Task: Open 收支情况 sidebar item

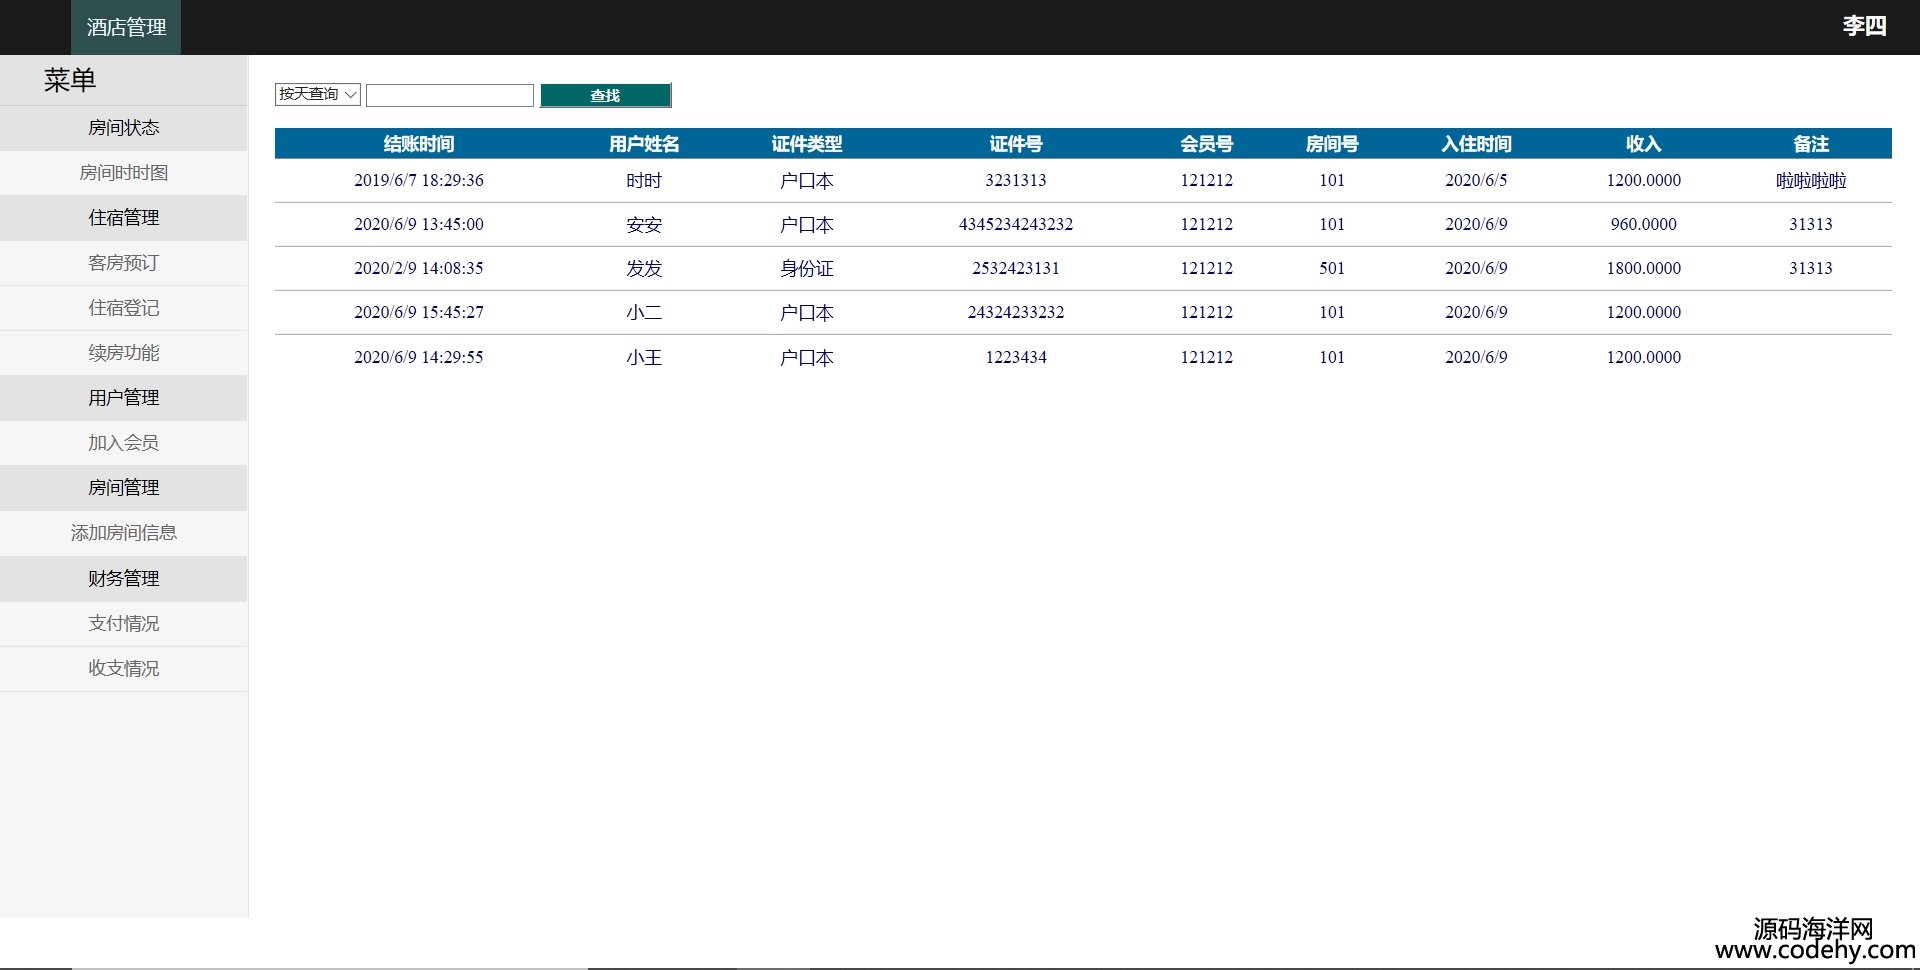Action: (124, 669)
